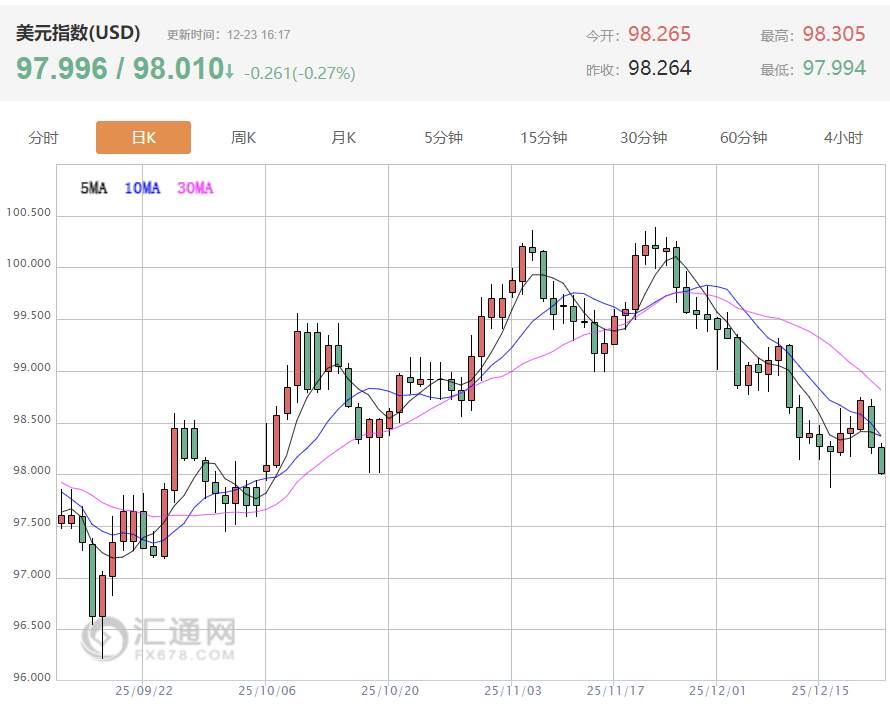890x704 pixels.
Task: Toggle the blue 10MA legend label
Action: [x=142, y=188]
